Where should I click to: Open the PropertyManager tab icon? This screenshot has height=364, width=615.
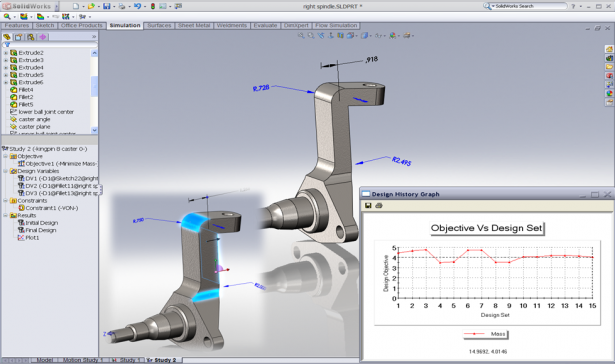18,37
